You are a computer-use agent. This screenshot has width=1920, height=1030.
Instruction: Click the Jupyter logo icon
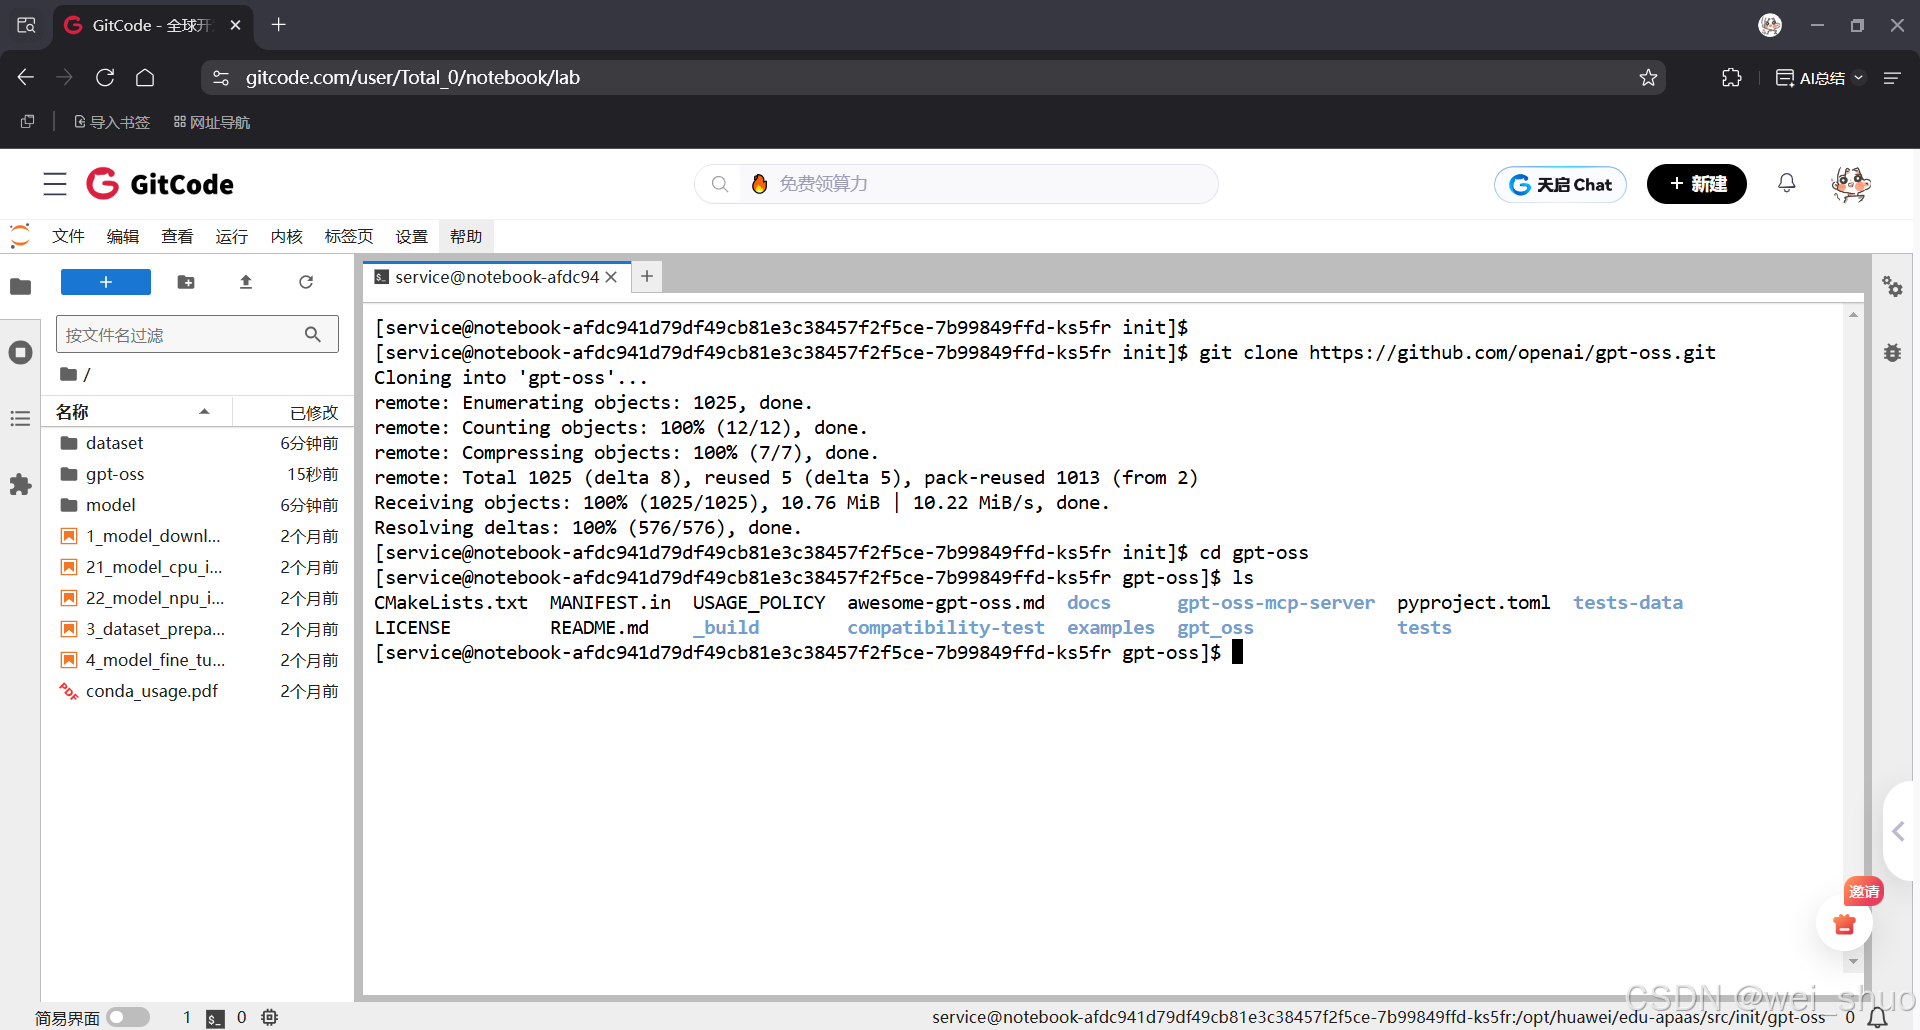coord(20,236)
